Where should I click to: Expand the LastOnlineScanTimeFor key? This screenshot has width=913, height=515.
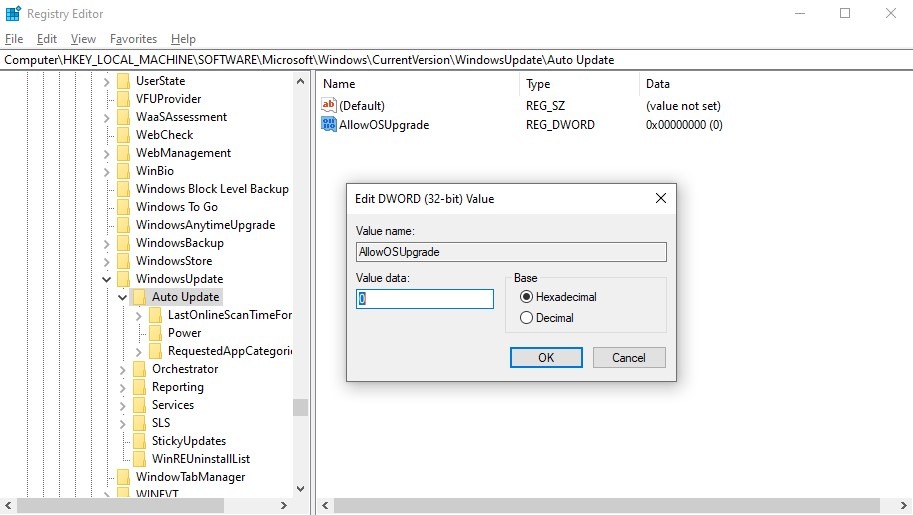click(139, 316)
